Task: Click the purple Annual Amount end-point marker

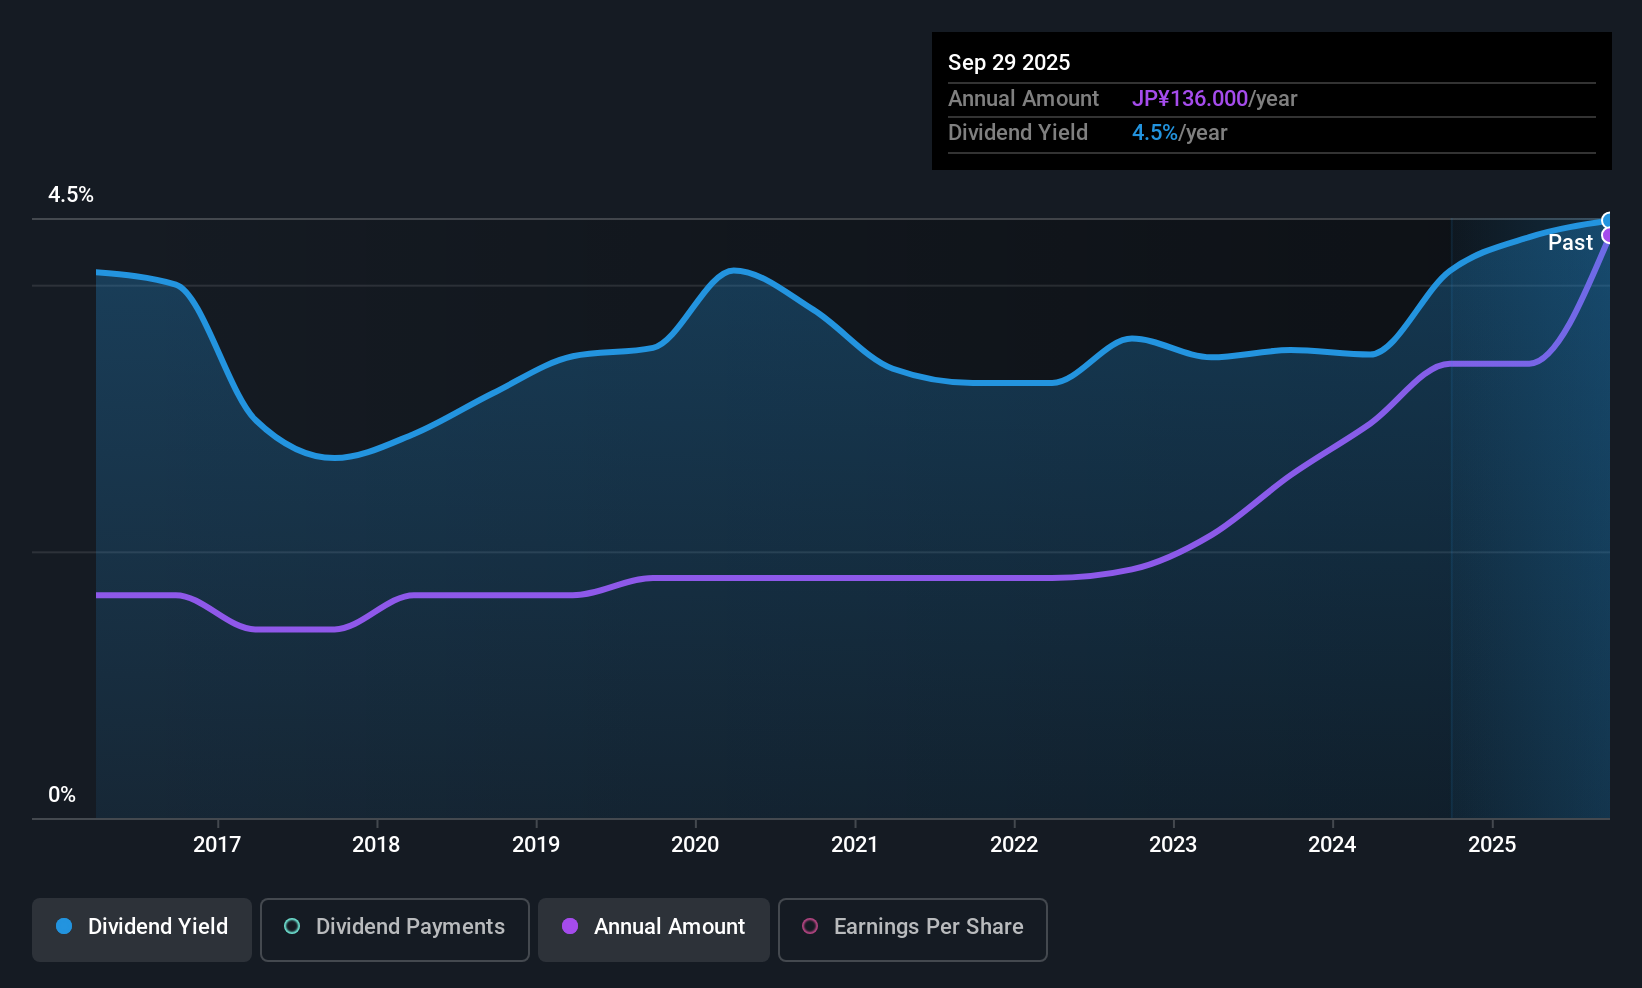Action: pos(1608,236)
